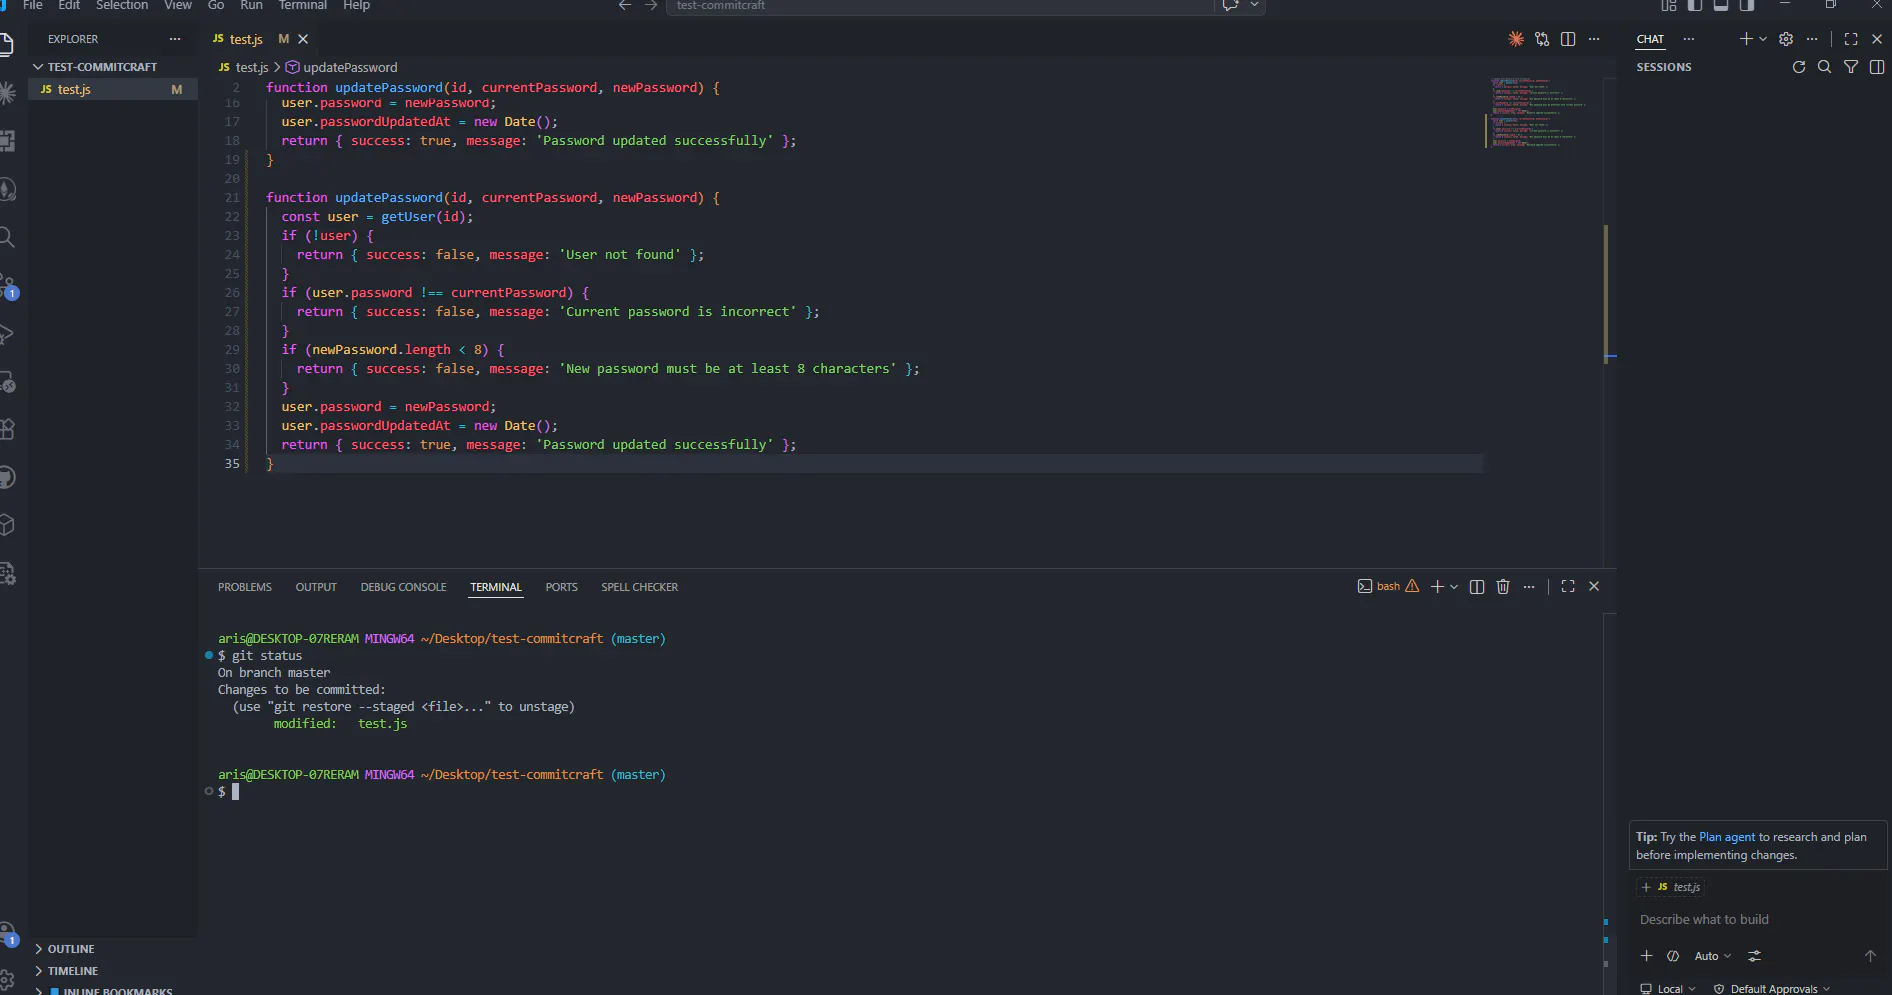The width and height of the screenshot is (1892, 995).
Task: Filter chat sessions
Action: (x=1851, y=67)
